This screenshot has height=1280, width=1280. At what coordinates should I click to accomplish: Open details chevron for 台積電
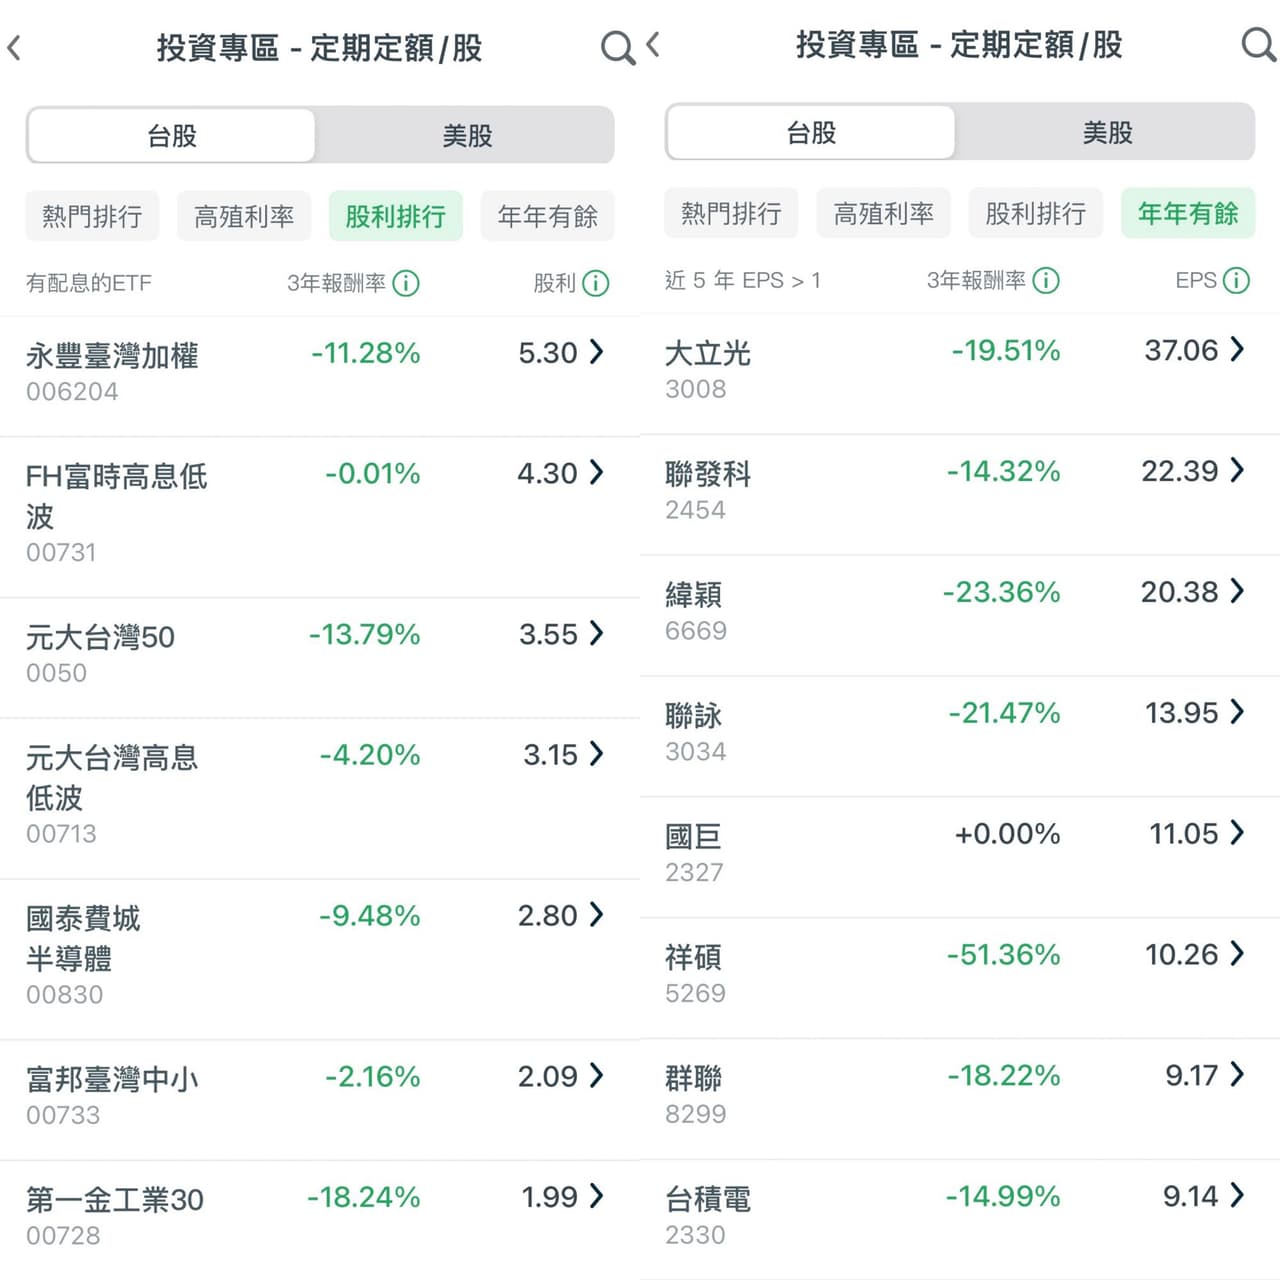point(1237,1196)
